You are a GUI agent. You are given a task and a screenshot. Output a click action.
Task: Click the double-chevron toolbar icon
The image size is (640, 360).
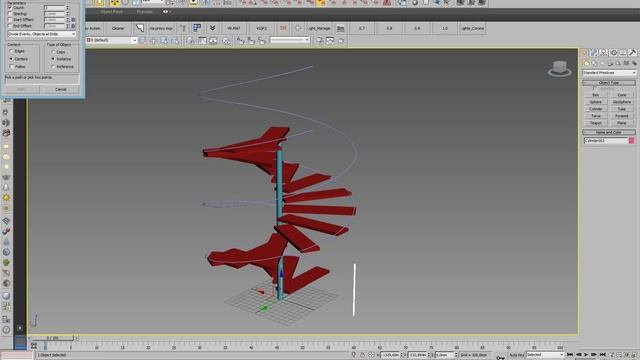coord(212,28)
